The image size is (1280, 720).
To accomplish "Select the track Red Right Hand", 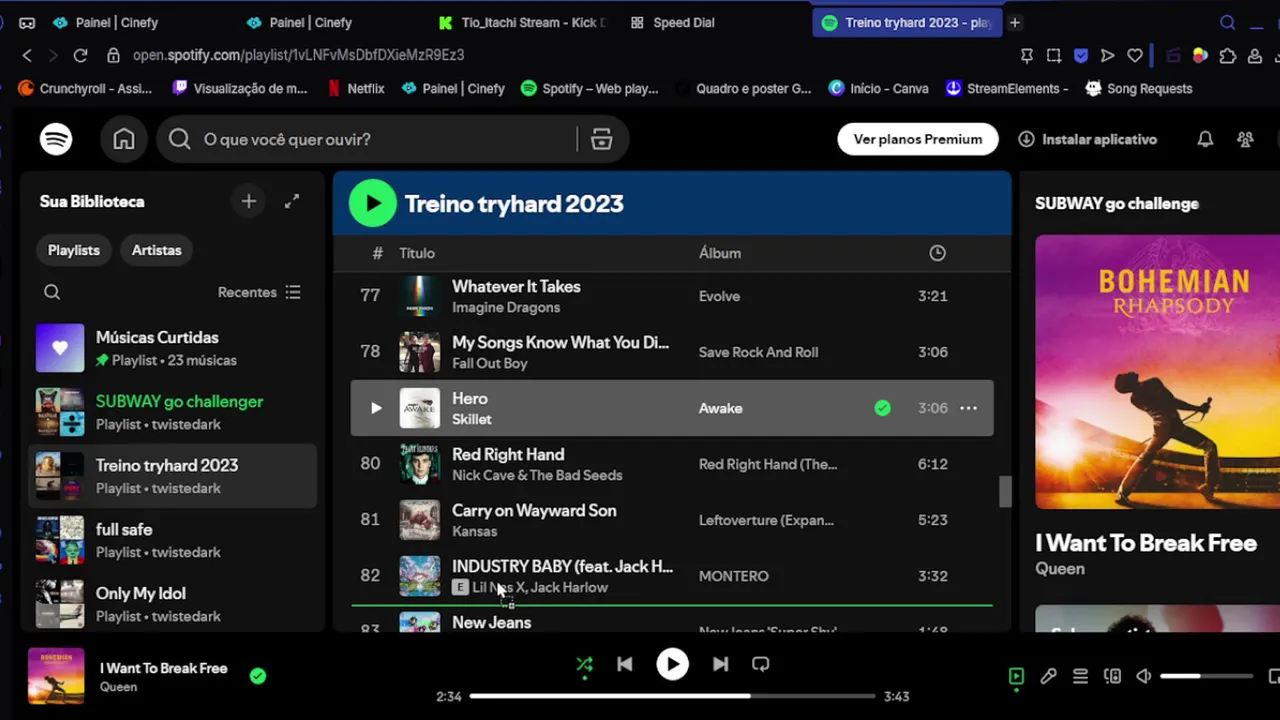I will 508,454.
